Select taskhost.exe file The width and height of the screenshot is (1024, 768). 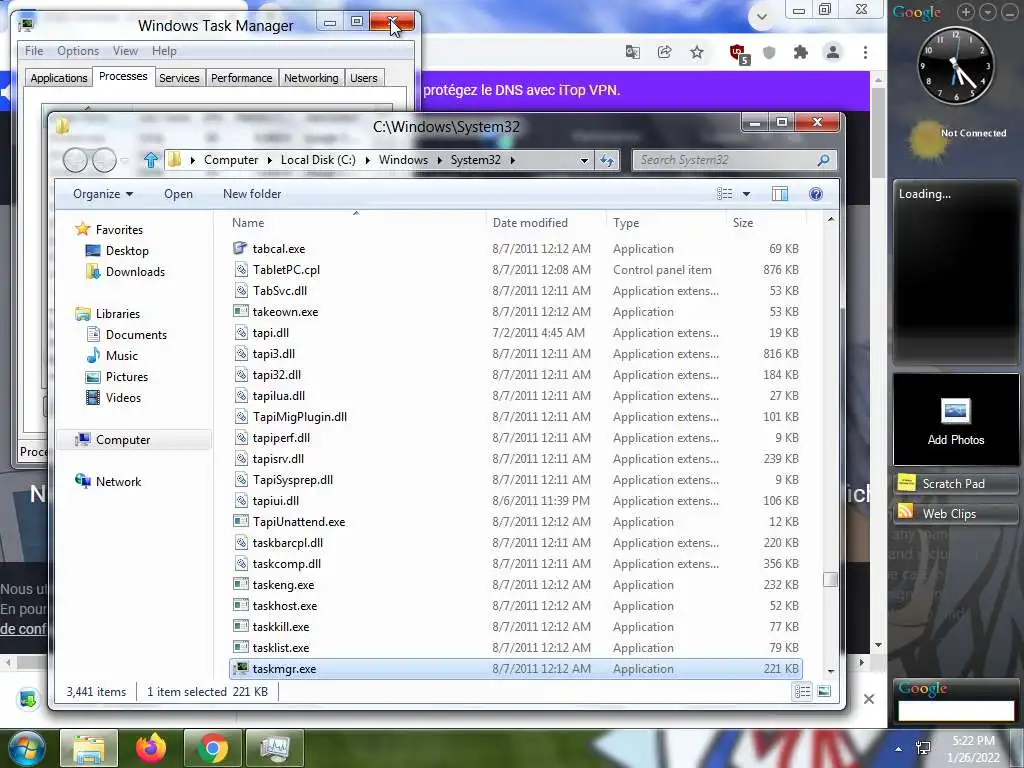tap(285, 606)
